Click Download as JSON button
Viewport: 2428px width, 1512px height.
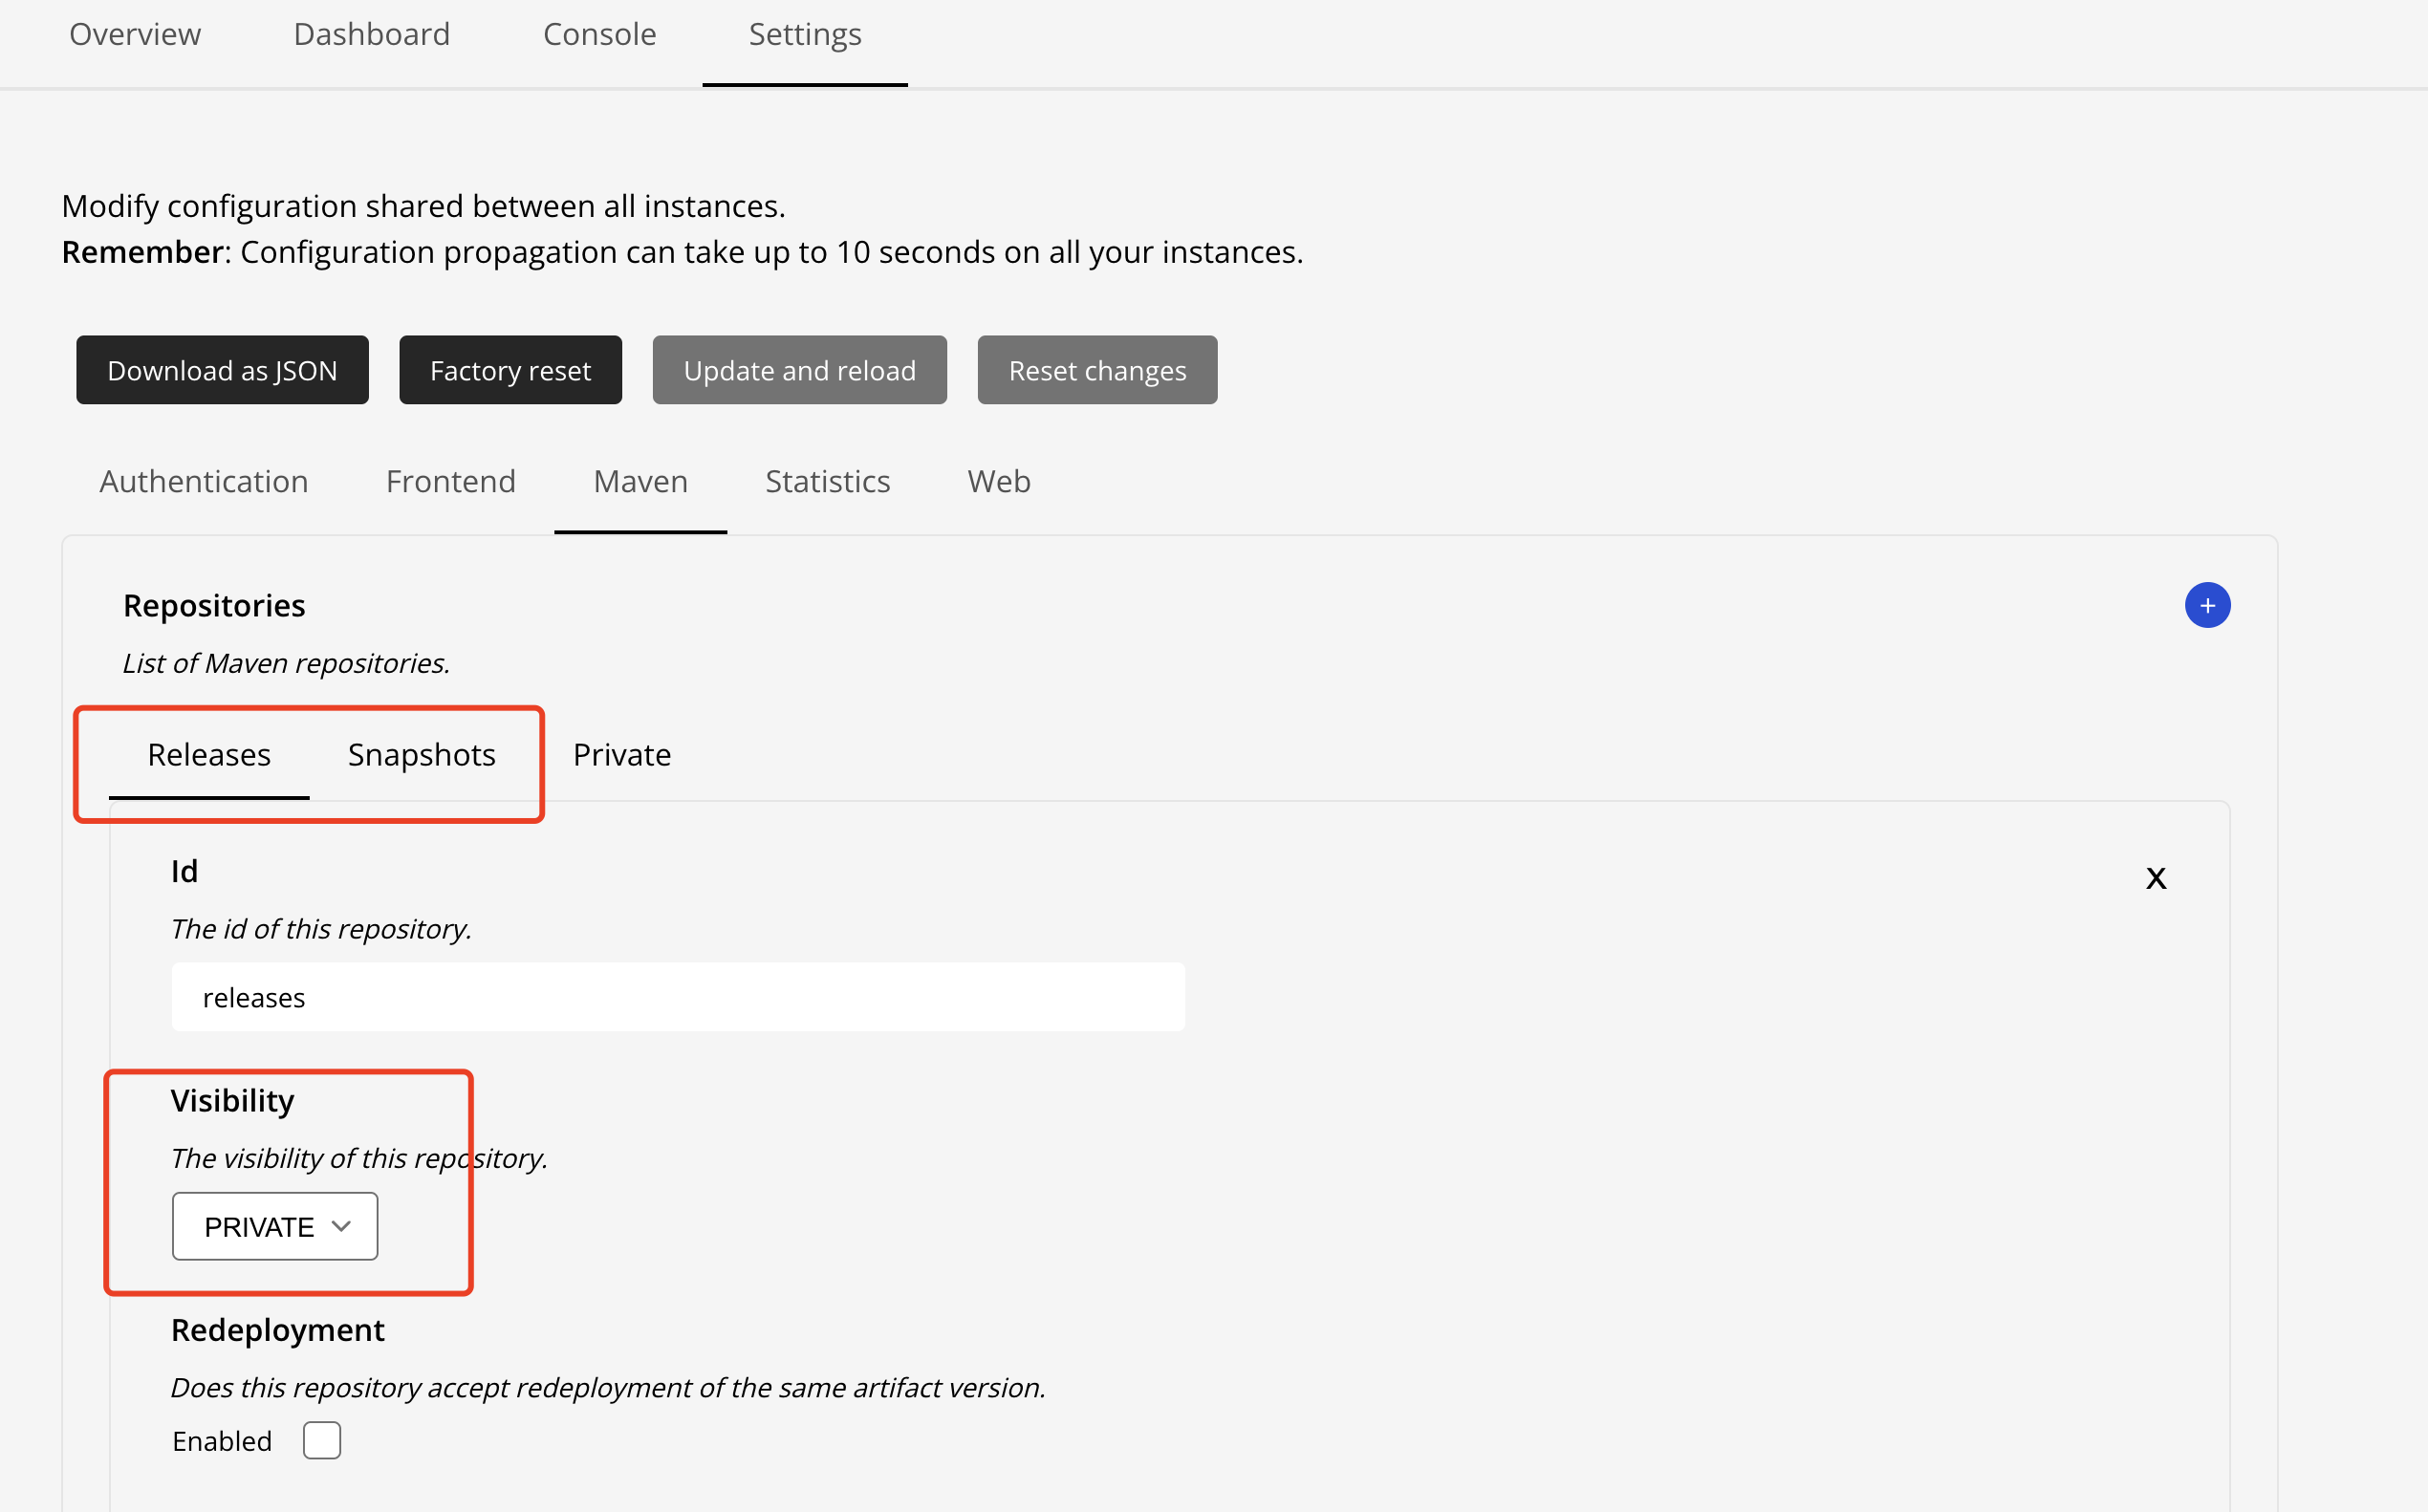point(222,370)
